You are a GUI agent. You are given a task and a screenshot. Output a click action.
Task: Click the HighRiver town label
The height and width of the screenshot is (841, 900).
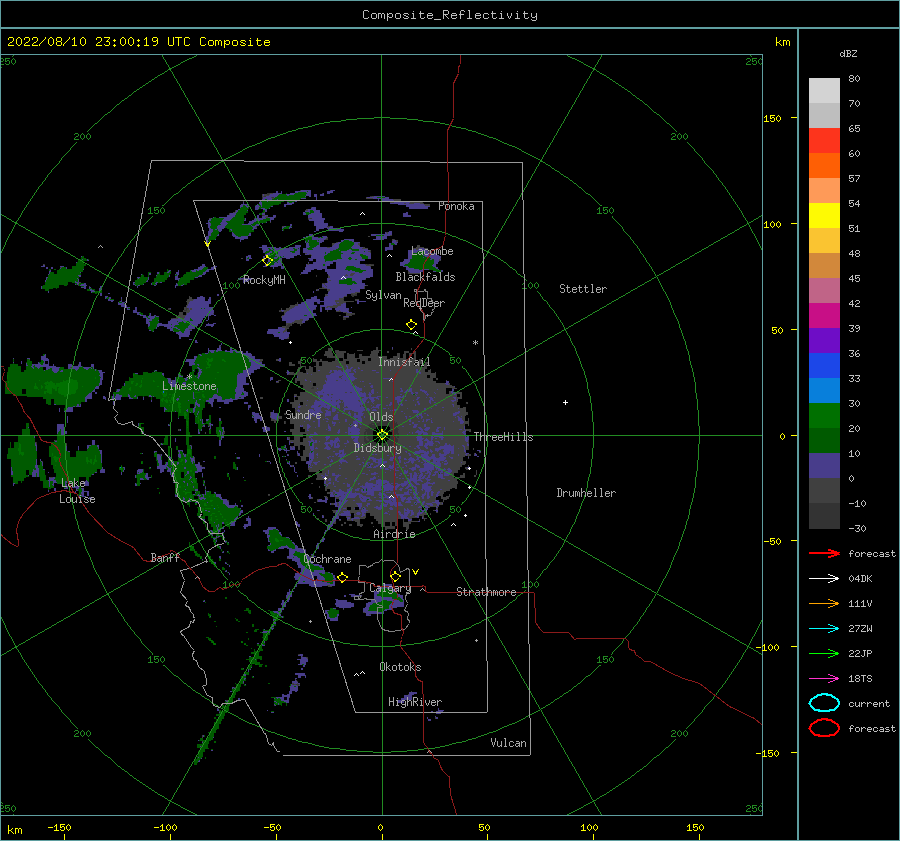click(415, 702)
